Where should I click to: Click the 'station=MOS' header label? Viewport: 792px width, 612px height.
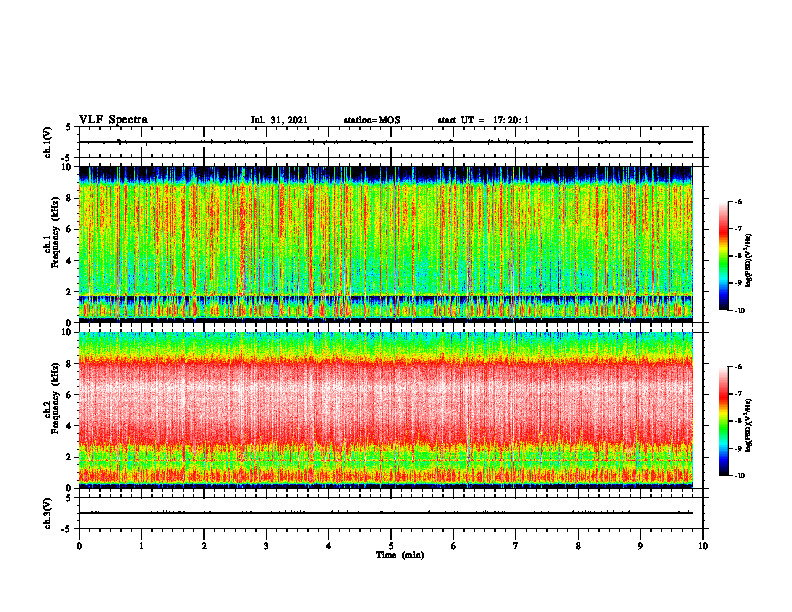372,120
